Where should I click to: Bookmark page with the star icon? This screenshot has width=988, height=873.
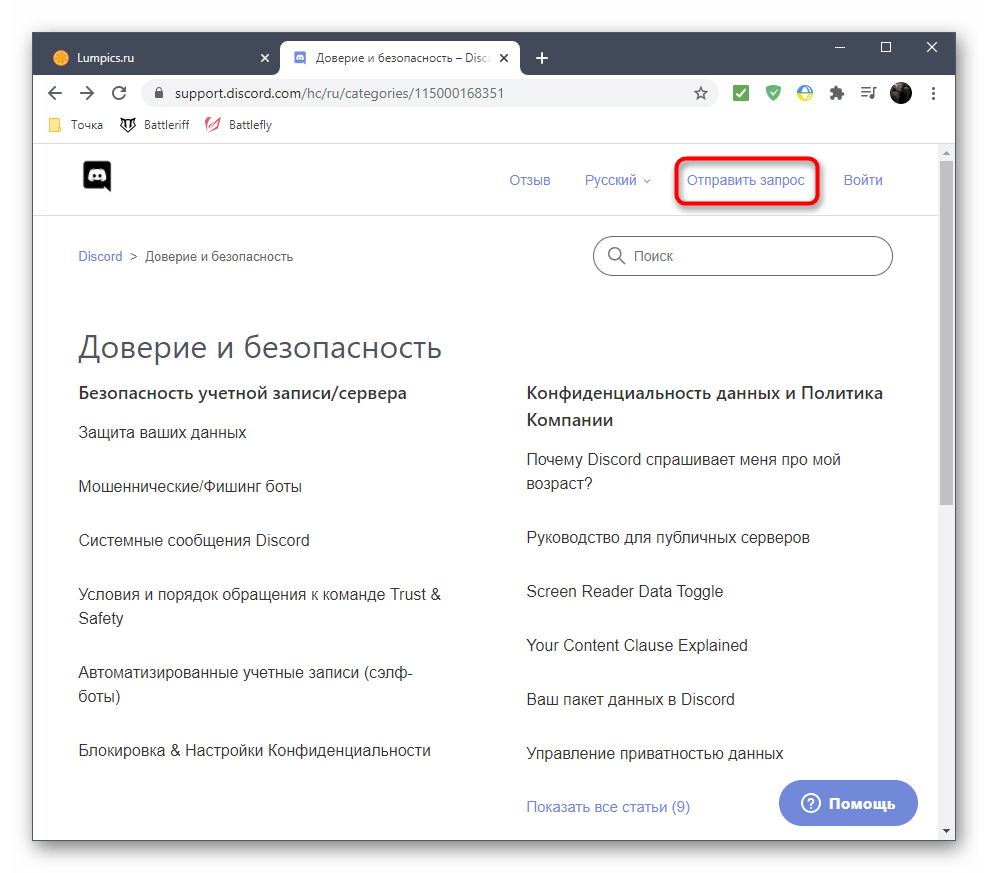701,93
